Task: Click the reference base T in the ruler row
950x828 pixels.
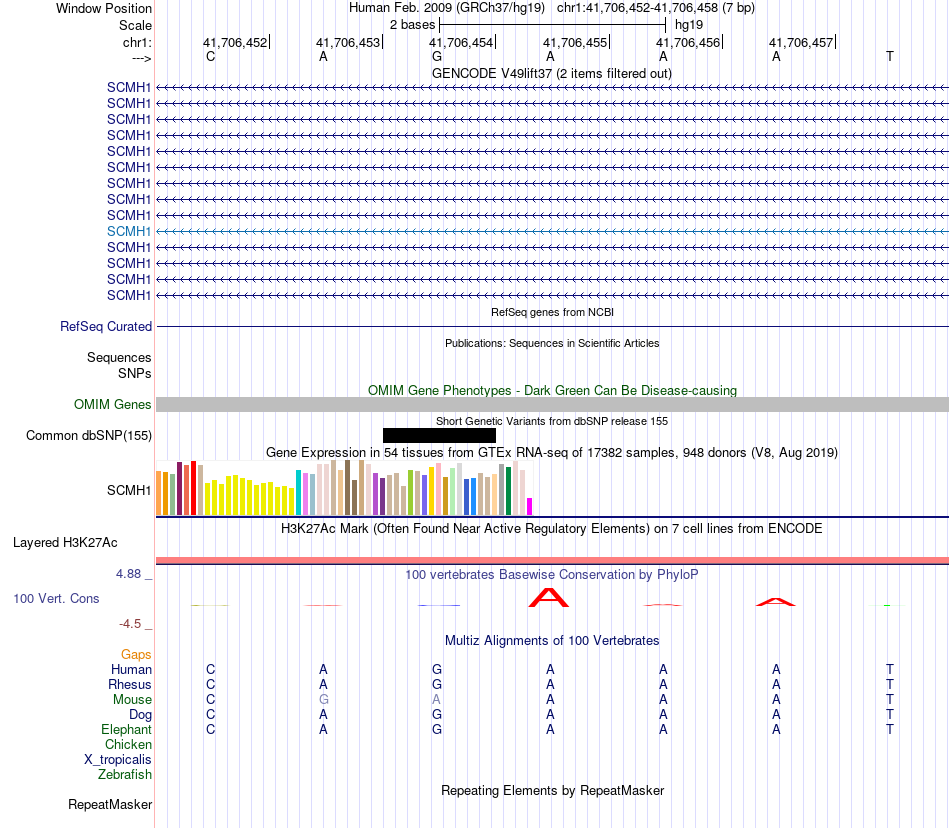Action: [x=889, y=56]
